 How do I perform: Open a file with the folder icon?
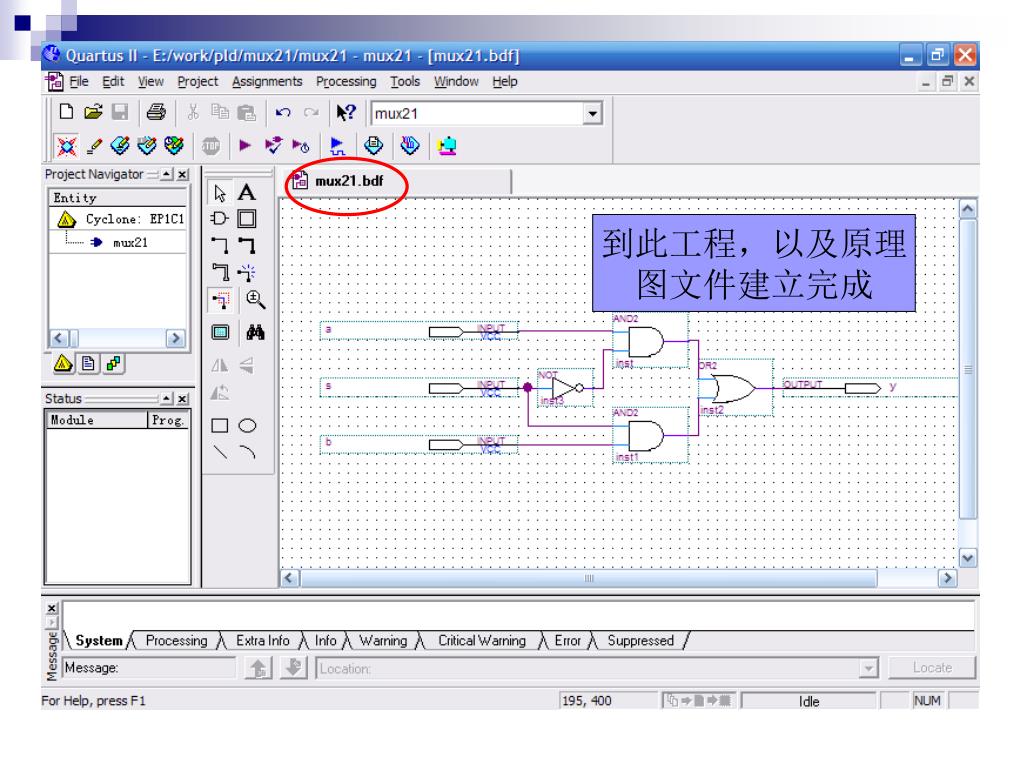(93, 112)
